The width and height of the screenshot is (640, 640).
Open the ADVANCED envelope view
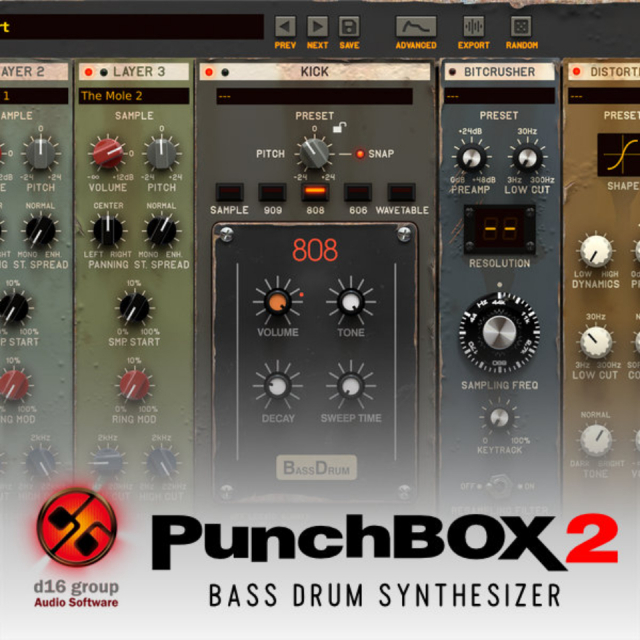416,27
